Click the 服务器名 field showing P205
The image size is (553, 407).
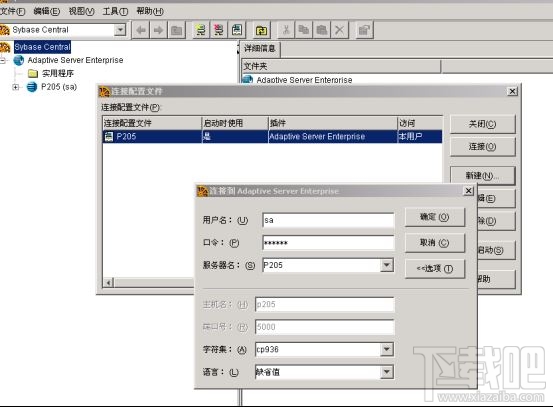pyautogui.click(x=322, y=265)
